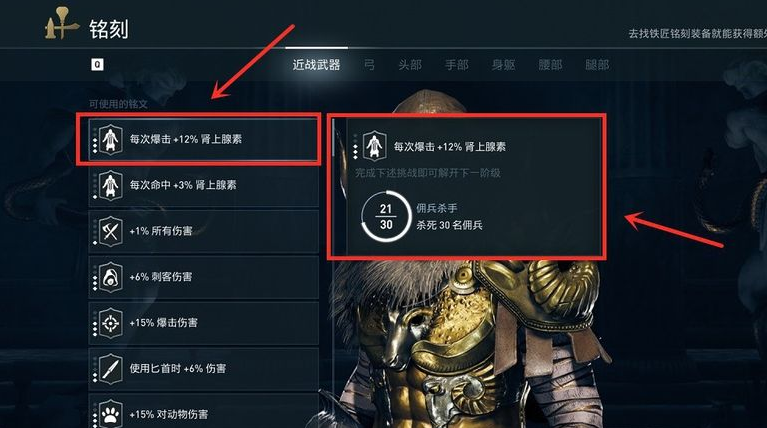Open the 头部 tab
Screen dimensions: 767x428
(410, 65)
